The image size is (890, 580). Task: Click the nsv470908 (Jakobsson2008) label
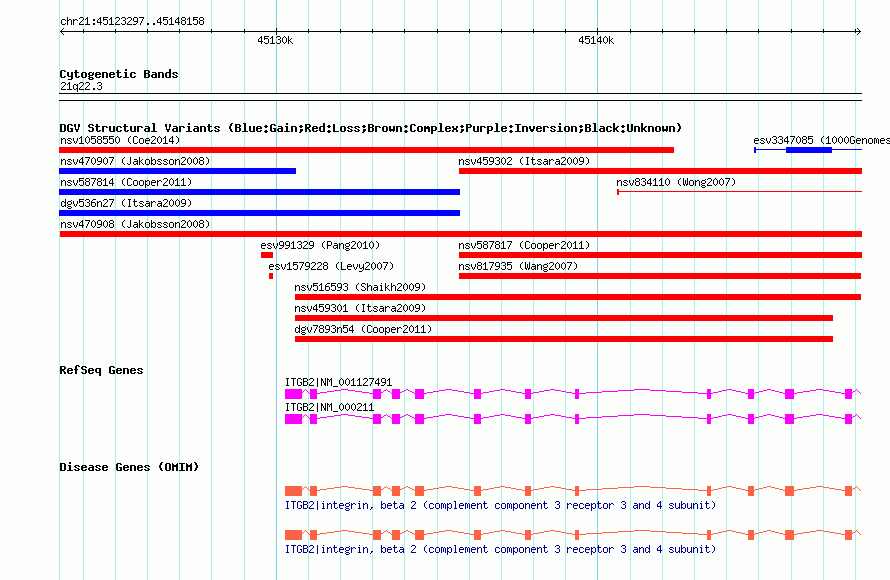135,224
